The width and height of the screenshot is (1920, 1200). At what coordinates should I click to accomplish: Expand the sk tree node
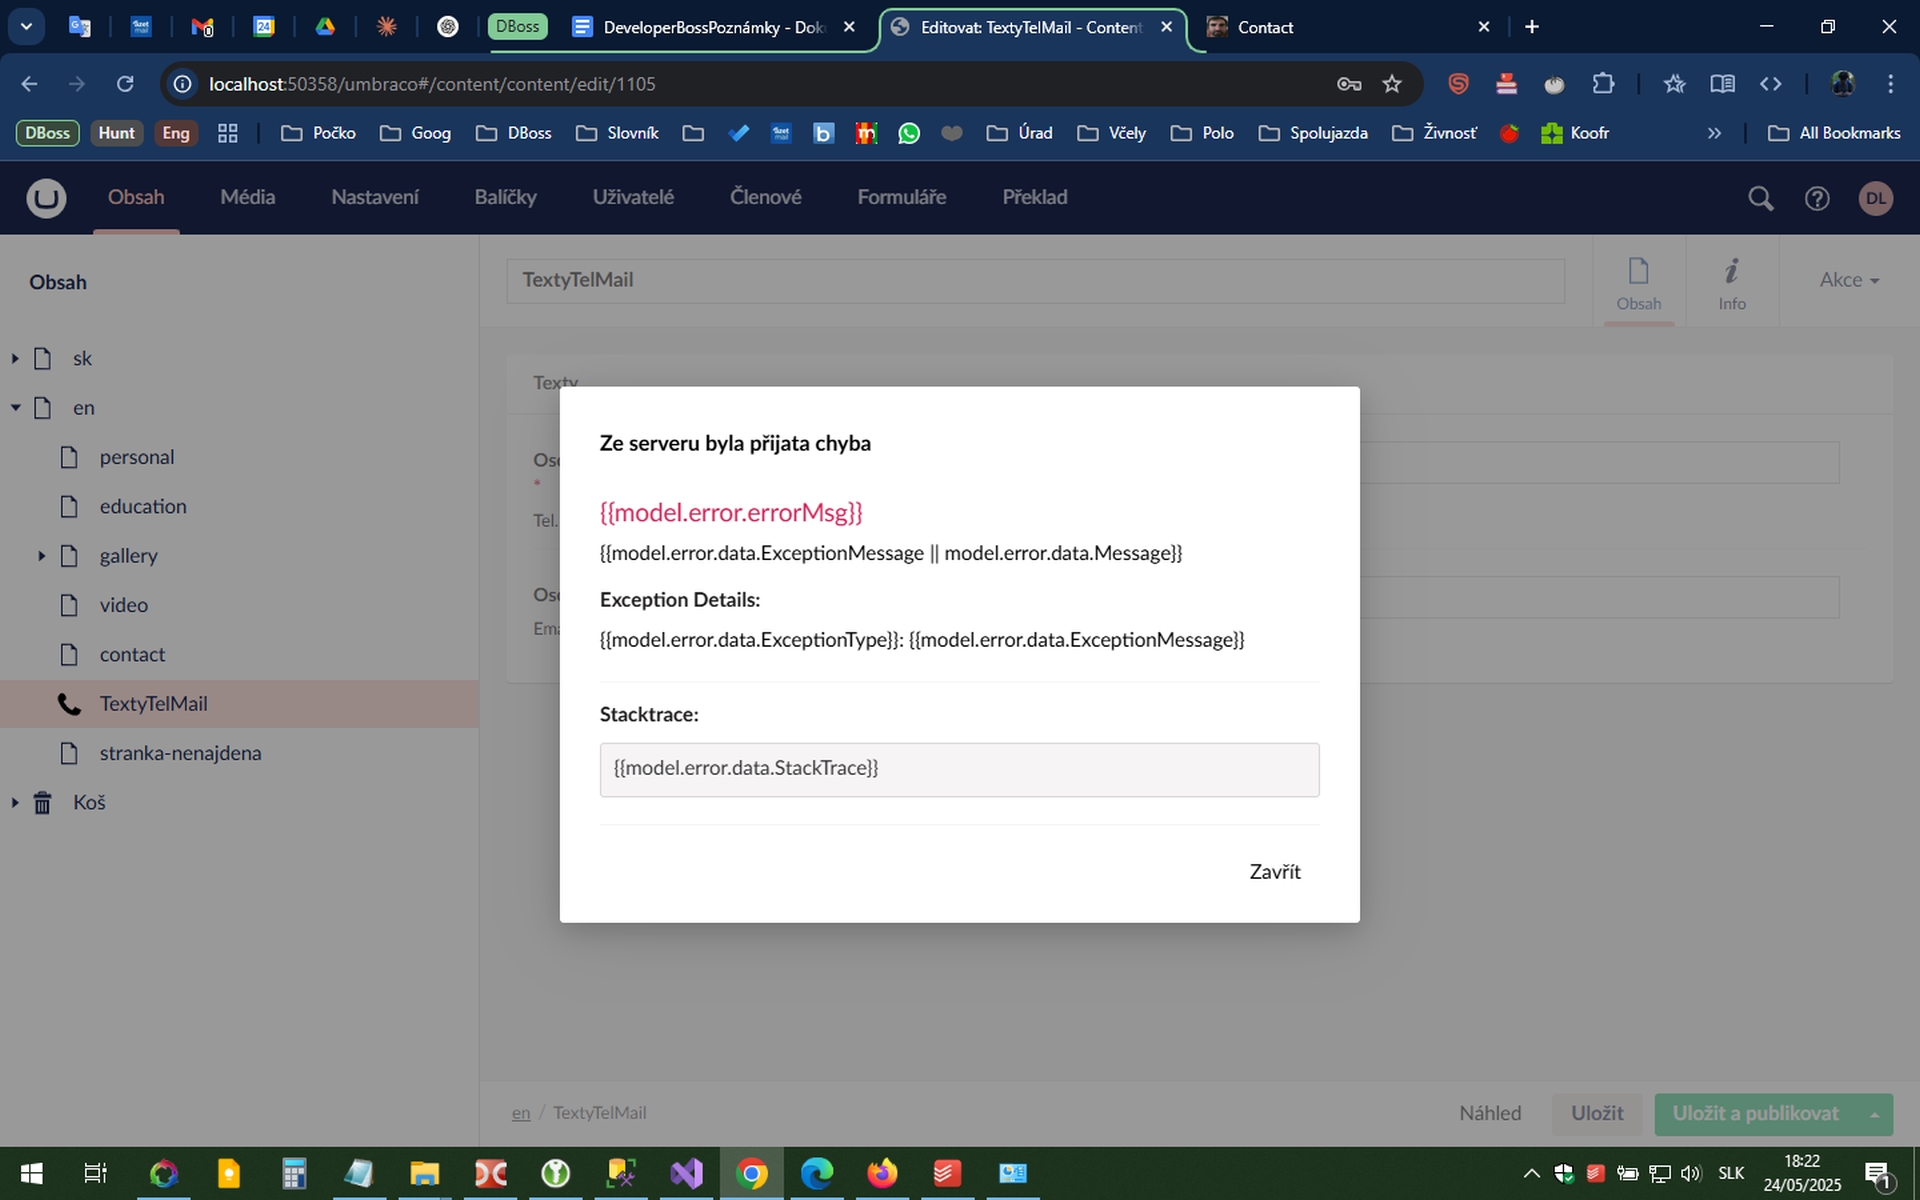15,358
